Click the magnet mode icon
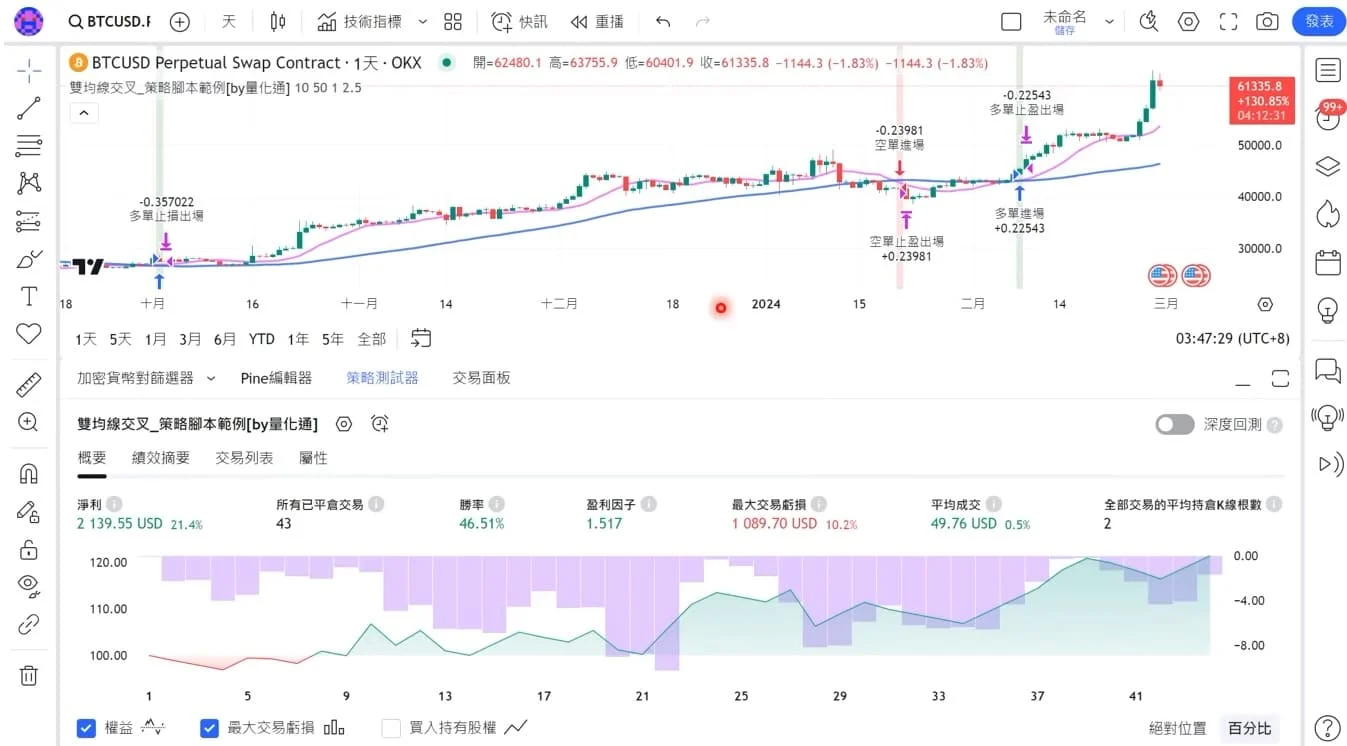The image size is (1347, 746). tap(29, 474)
